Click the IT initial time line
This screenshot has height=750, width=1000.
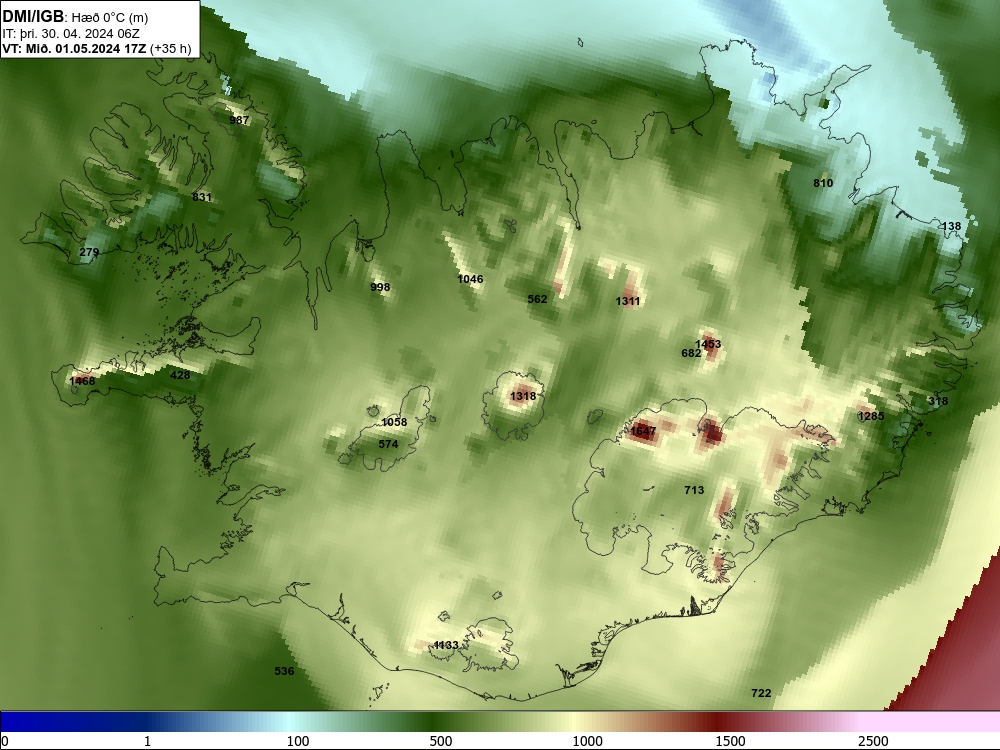71,34
